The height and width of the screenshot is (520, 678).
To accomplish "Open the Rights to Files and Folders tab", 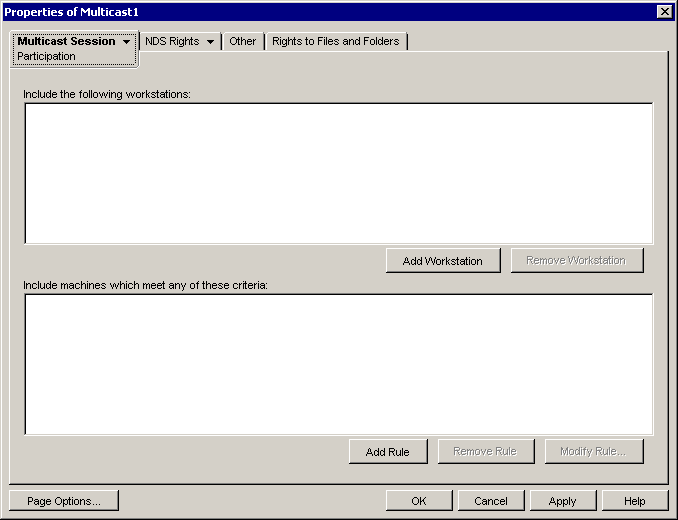I will (336, 41).
